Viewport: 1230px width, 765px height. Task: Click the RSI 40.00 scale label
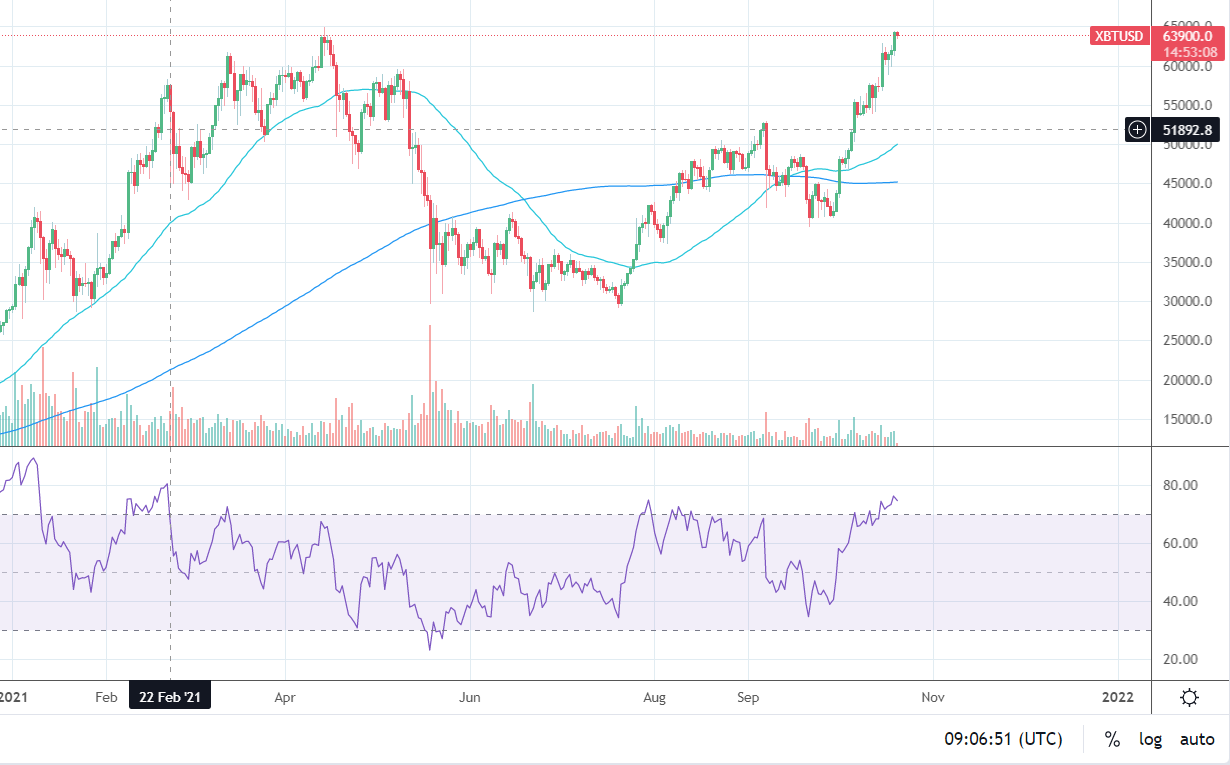1180,602
